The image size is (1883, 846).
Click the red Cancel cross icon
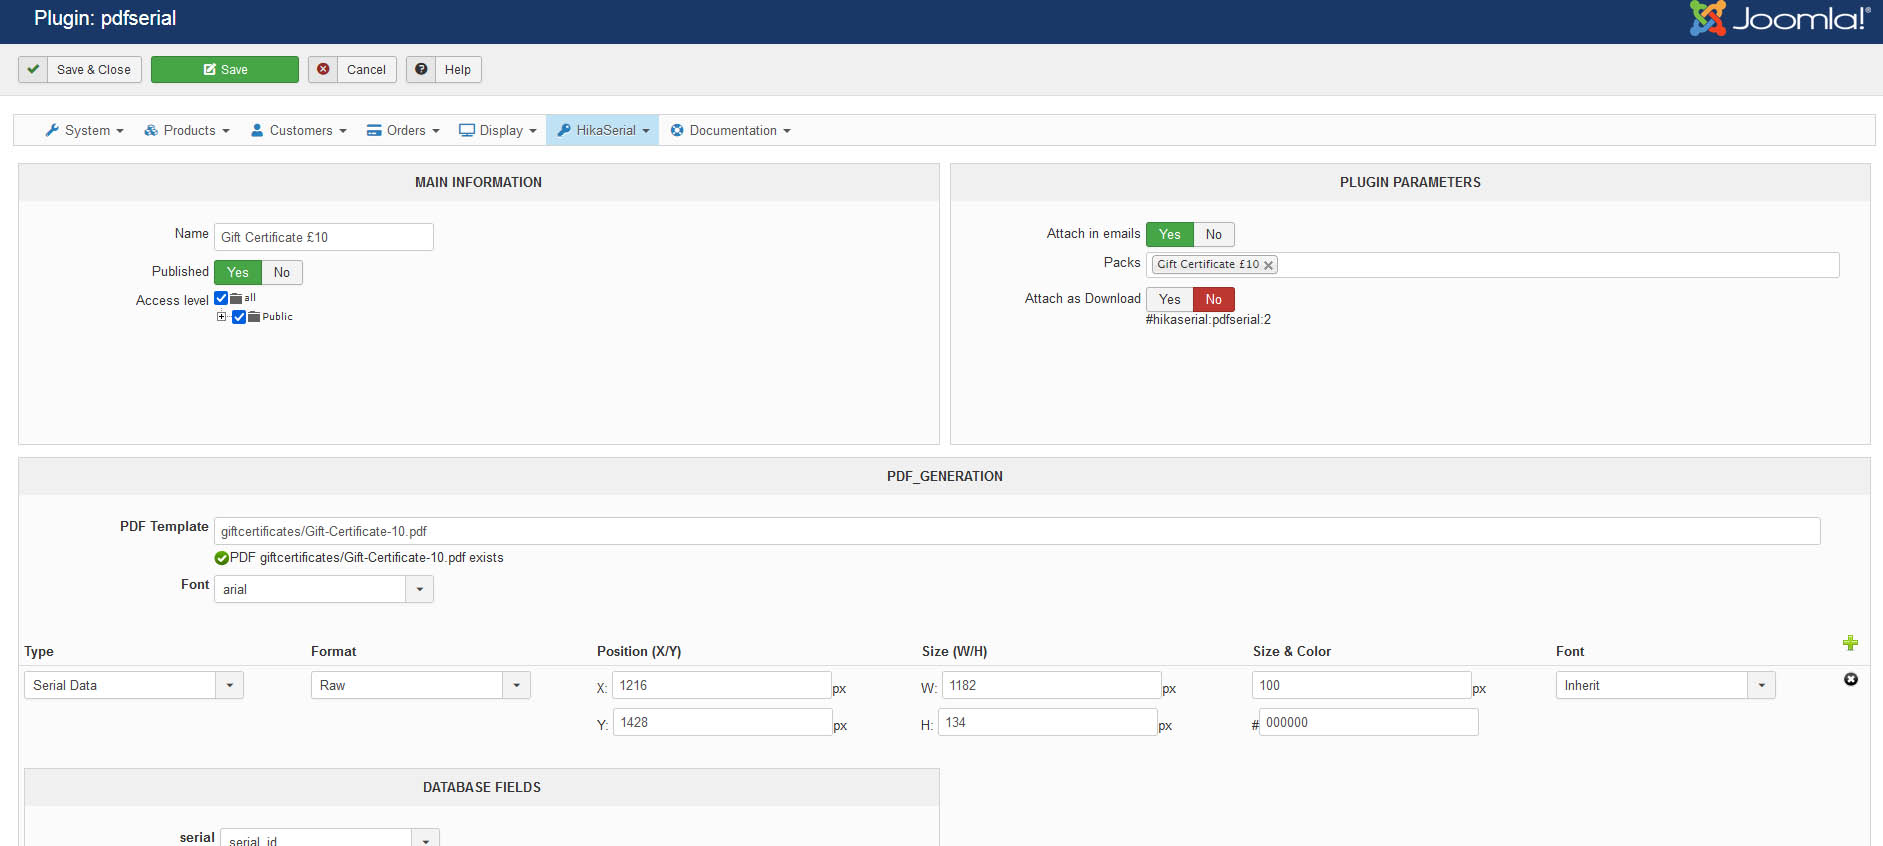(x=323, y=69)
